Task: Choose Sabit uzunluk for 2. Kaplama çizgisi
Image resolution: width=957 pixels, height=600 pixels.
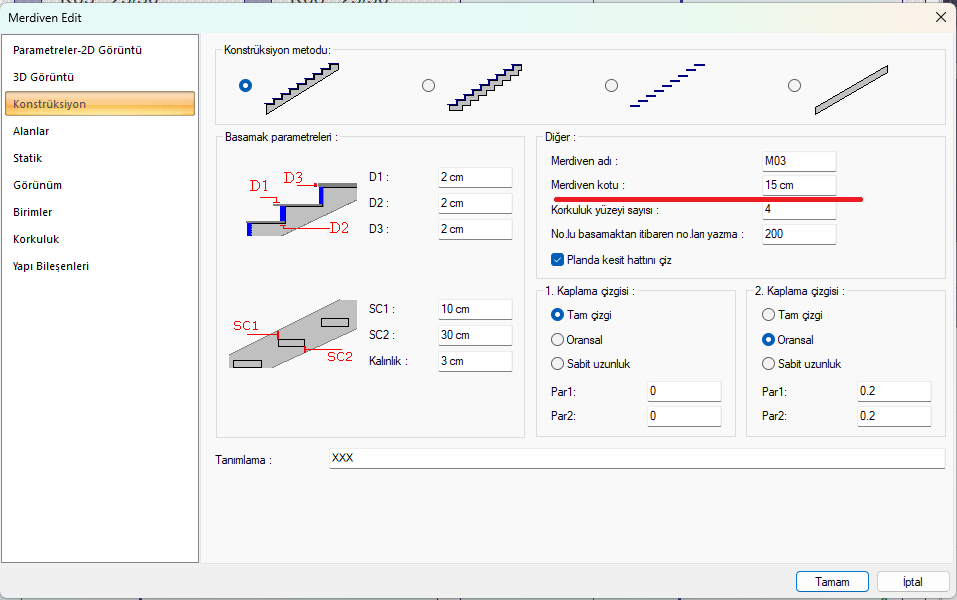Action: click(x=768, y=364)
